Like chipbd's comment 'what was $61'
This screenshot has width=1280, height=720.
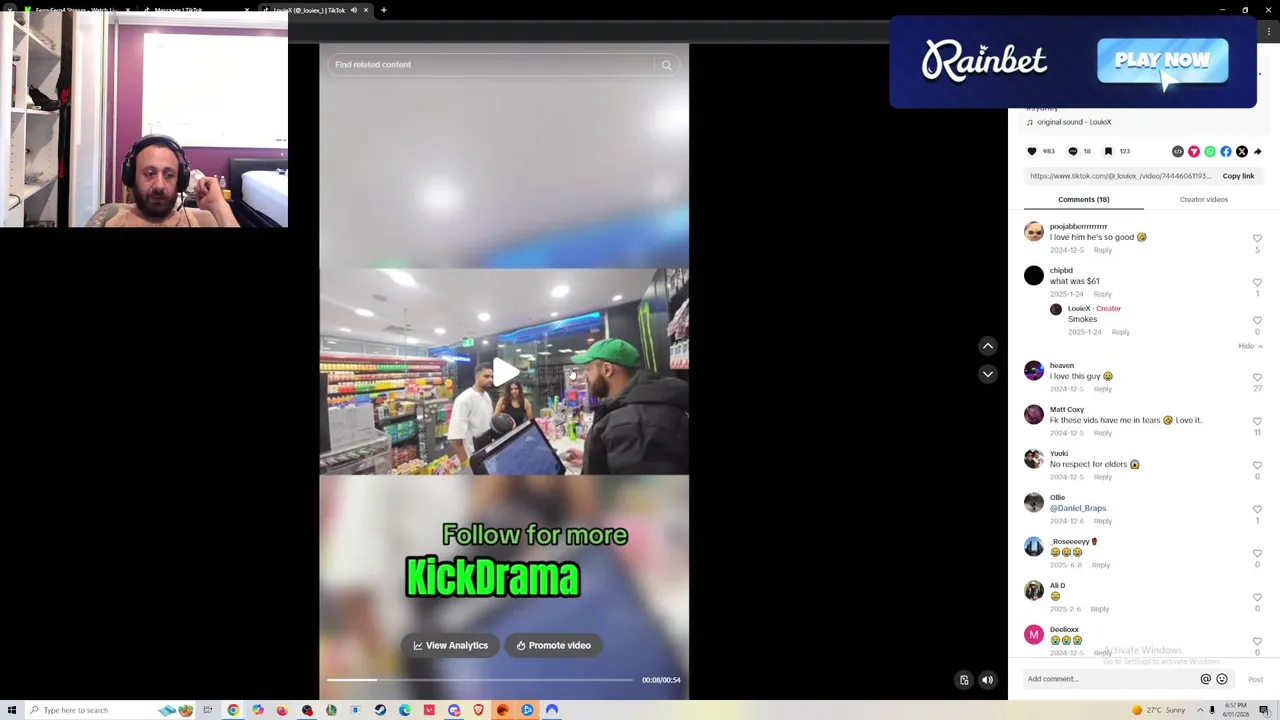point(1257,283)
